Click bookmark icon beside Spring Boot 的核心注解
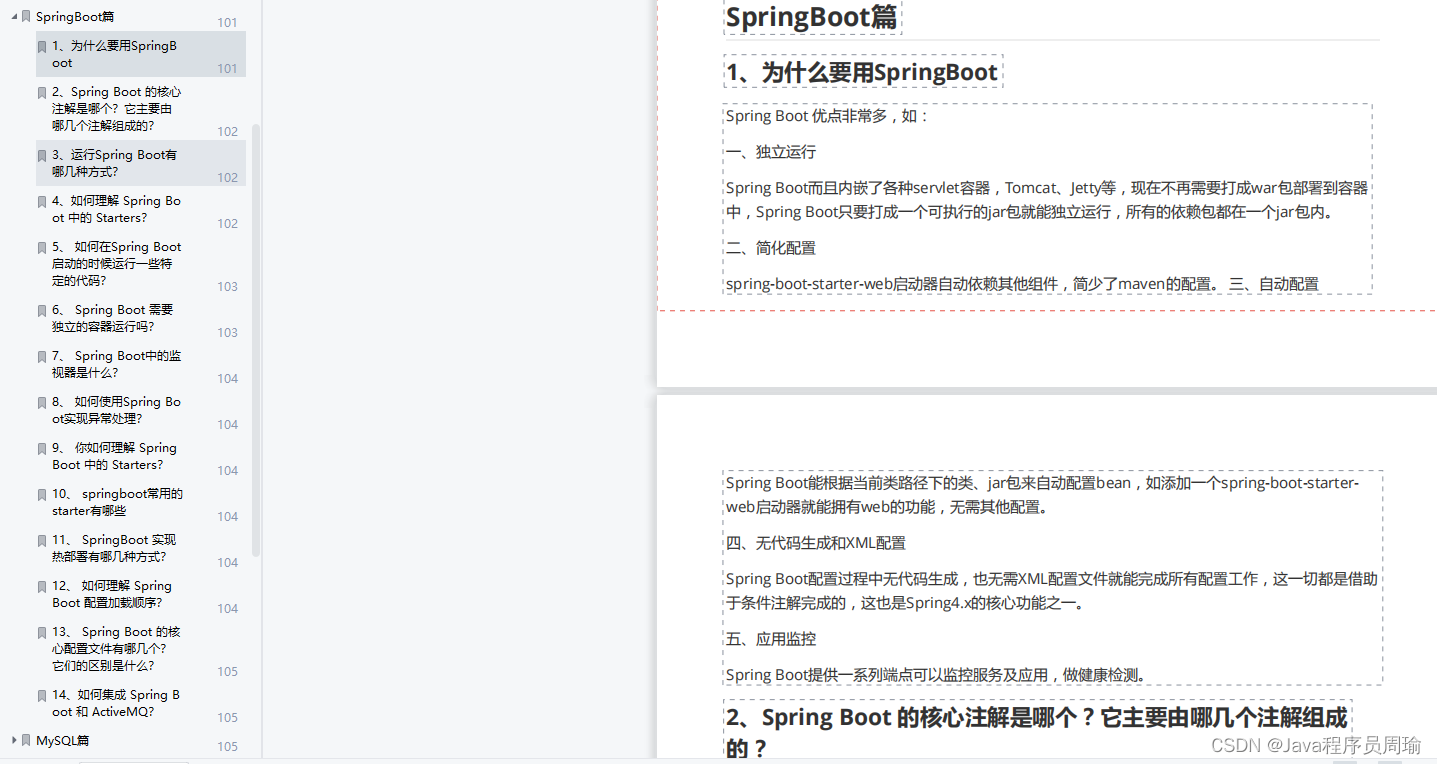Viewport: 1437px width, 764px height. (42, 93)
